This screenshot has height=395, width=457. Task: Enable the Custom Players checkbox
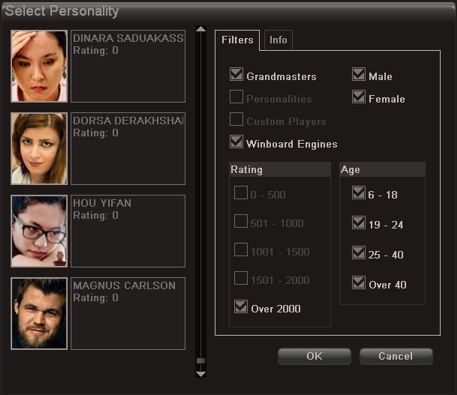236,119
